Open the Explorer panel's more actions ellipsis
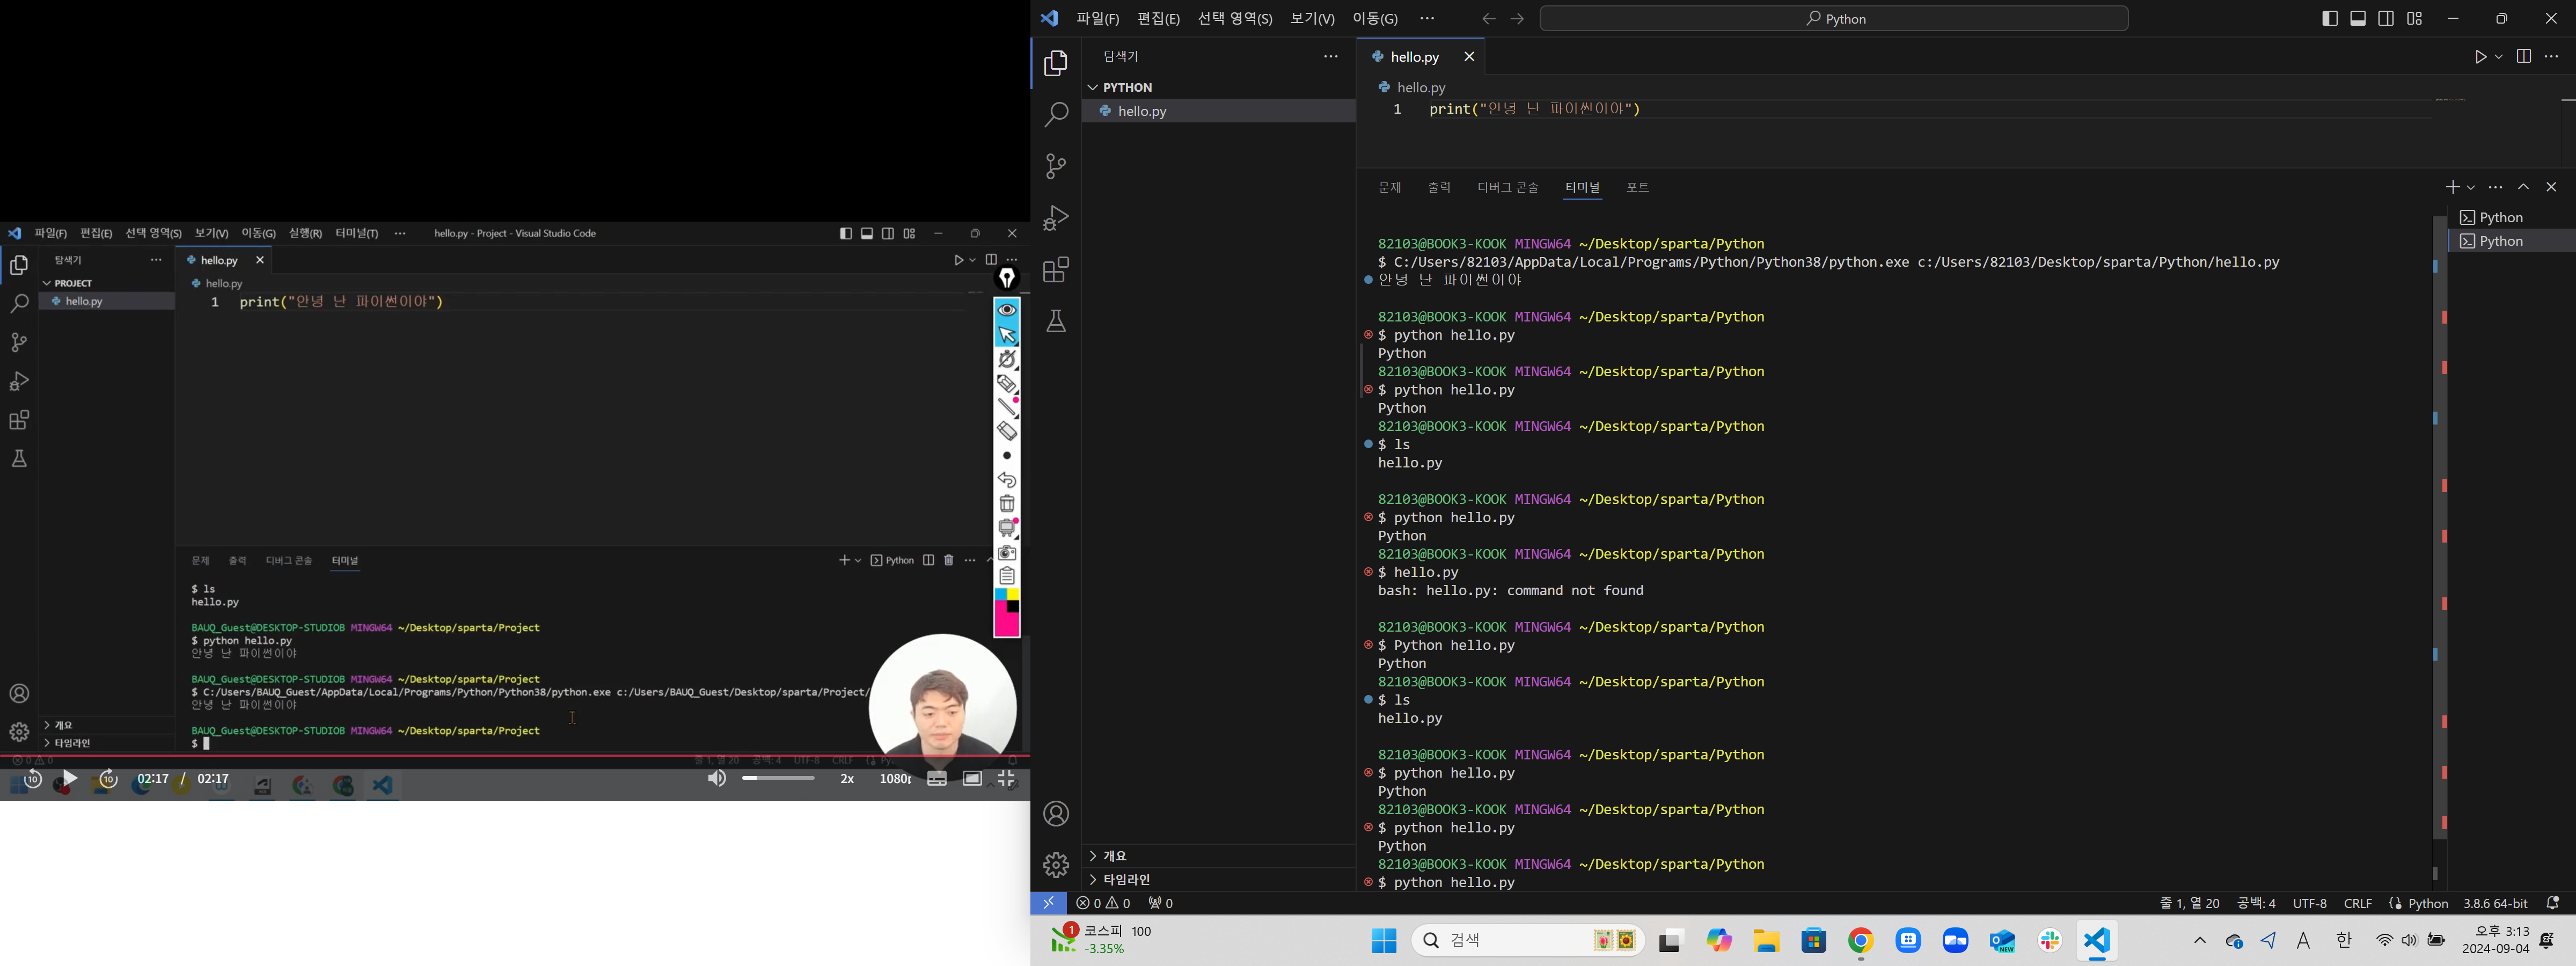2576x966 pixels. [x=1331, y=57]
